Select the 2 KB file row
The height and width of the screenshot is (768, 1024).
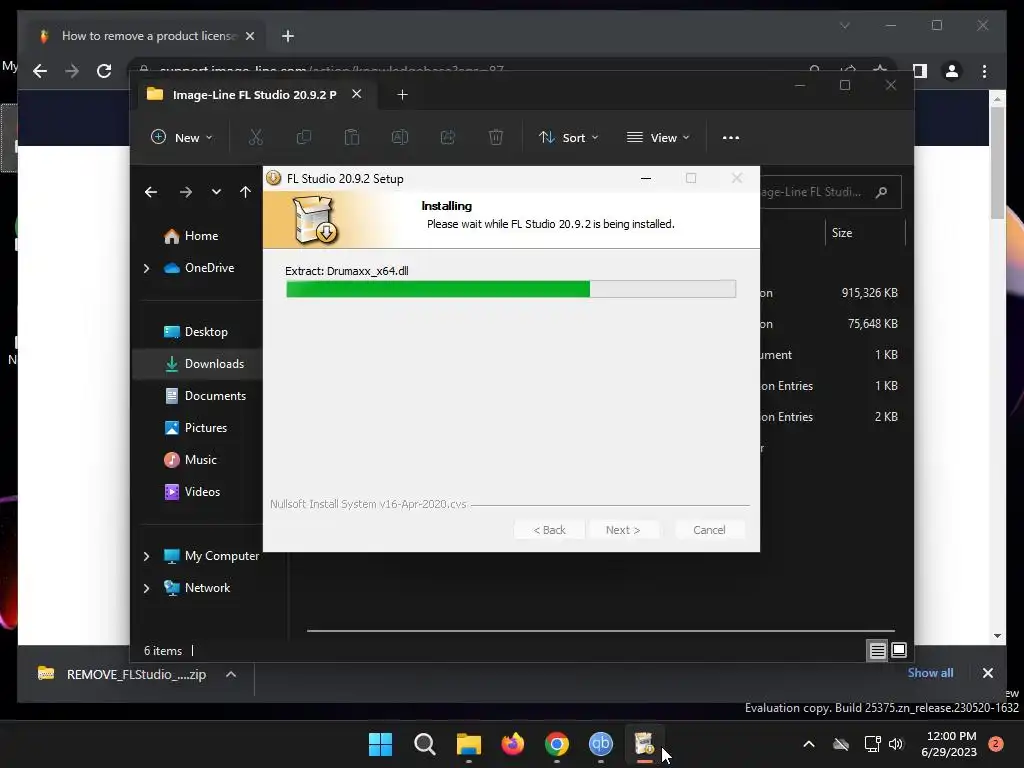(x=831, y=417)
